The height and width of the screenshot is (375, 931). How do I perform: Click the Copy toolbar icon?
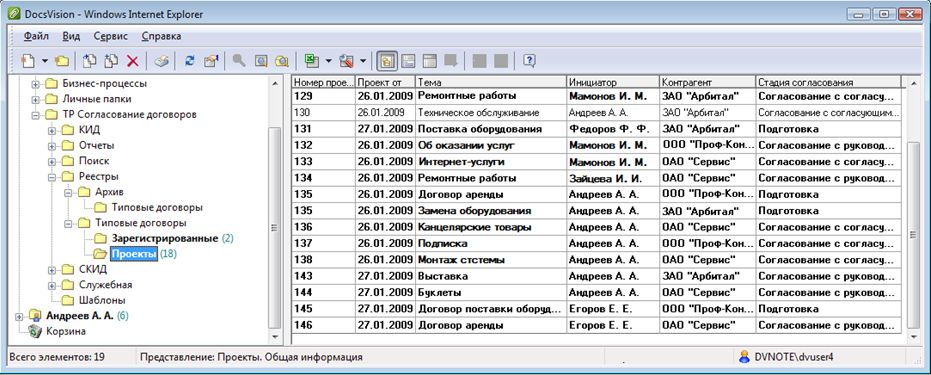click(89, 61)
